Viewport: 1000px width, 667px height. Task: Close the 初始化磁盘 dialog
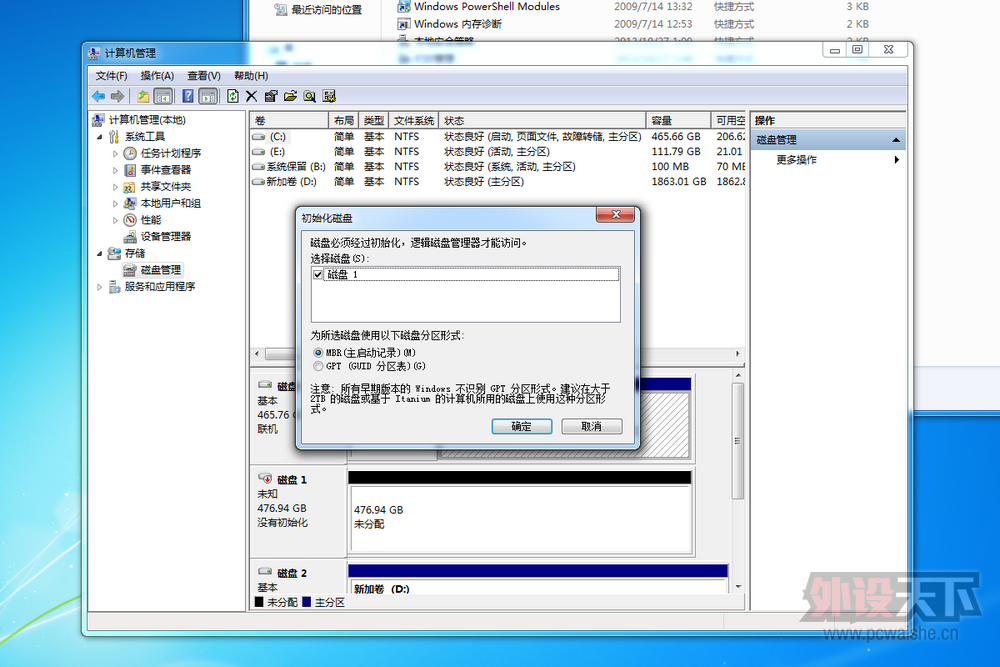click(x=615, y=215)
